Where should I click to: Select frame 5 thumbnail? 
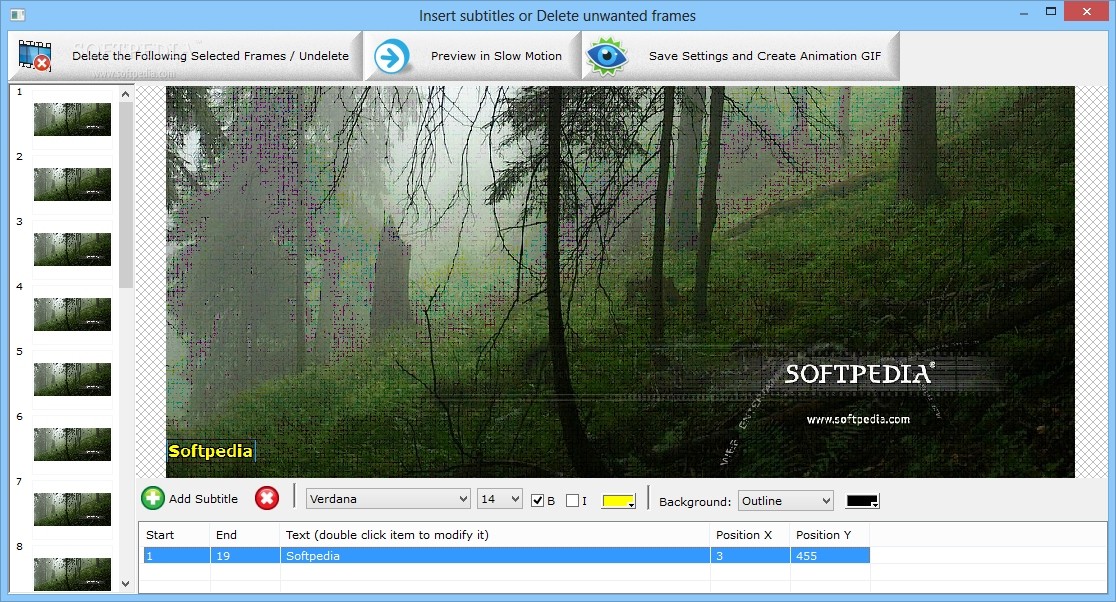coord(73,379)
